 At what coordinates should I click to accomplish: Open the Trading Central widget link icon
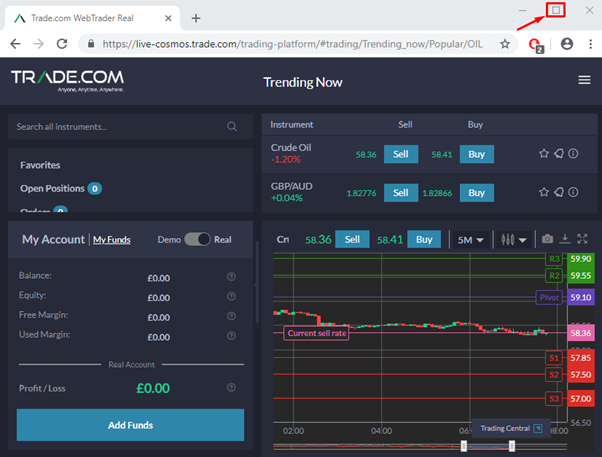tap(538, 428)
